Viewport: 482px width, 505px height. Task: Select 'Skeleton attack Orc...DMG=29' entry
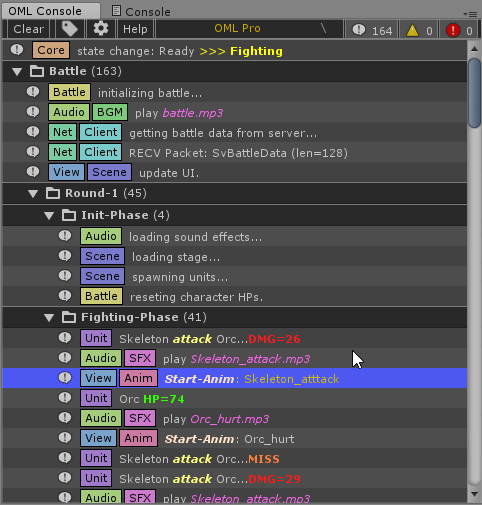coord(235,478)
